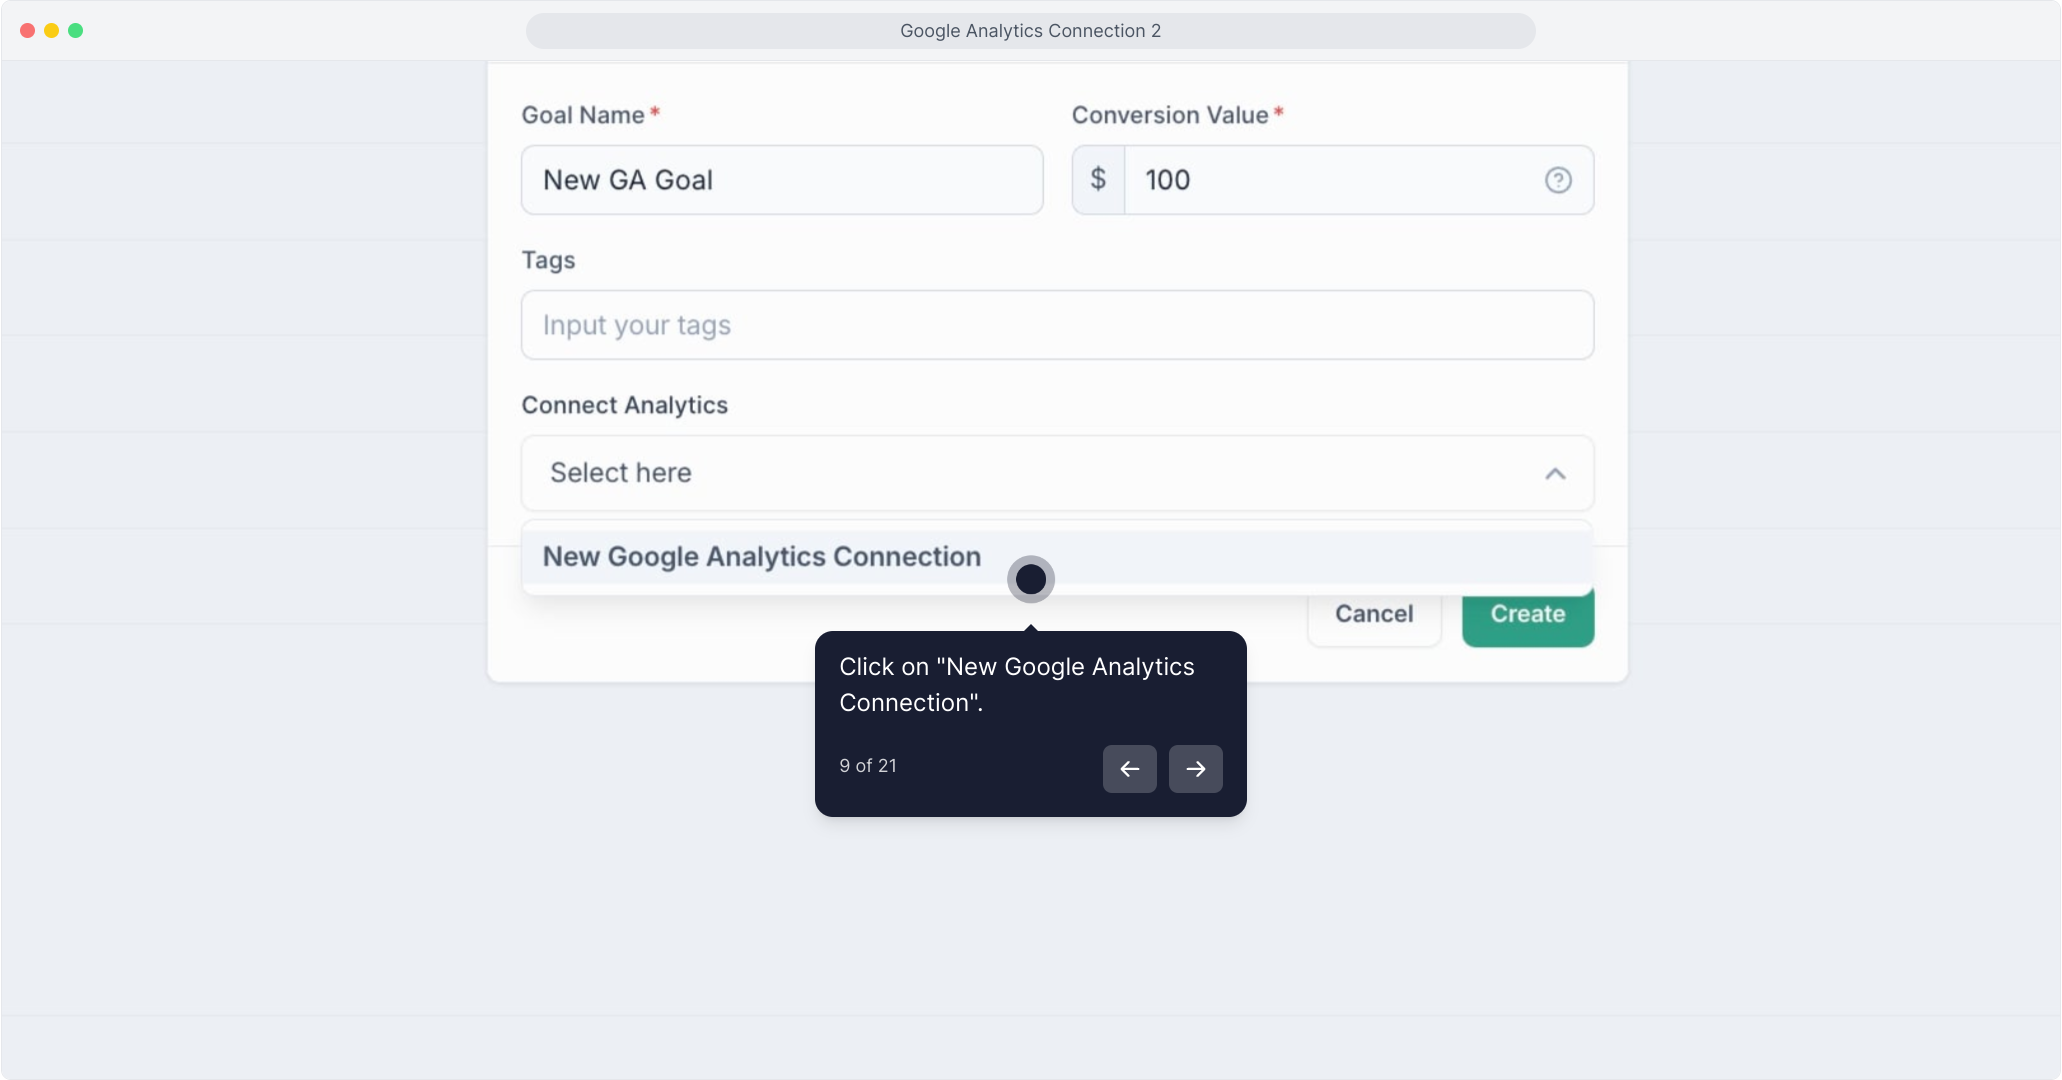Maximize the window using the green button

(x=76, y=31)
